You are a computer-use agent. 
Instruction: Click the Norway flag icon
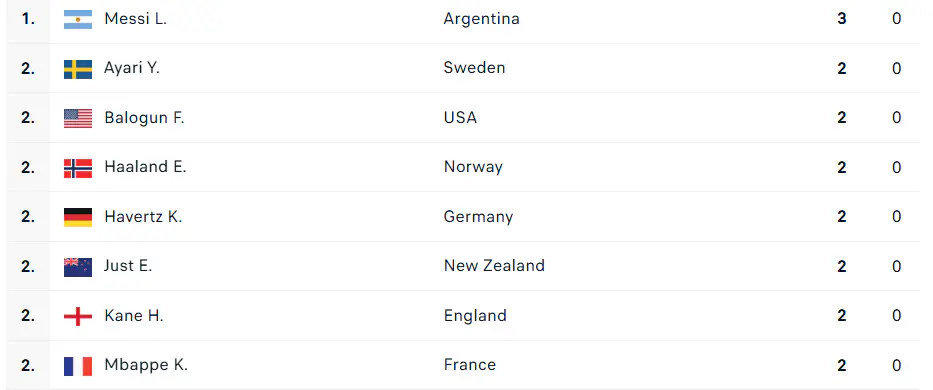[x=78, y=168]
